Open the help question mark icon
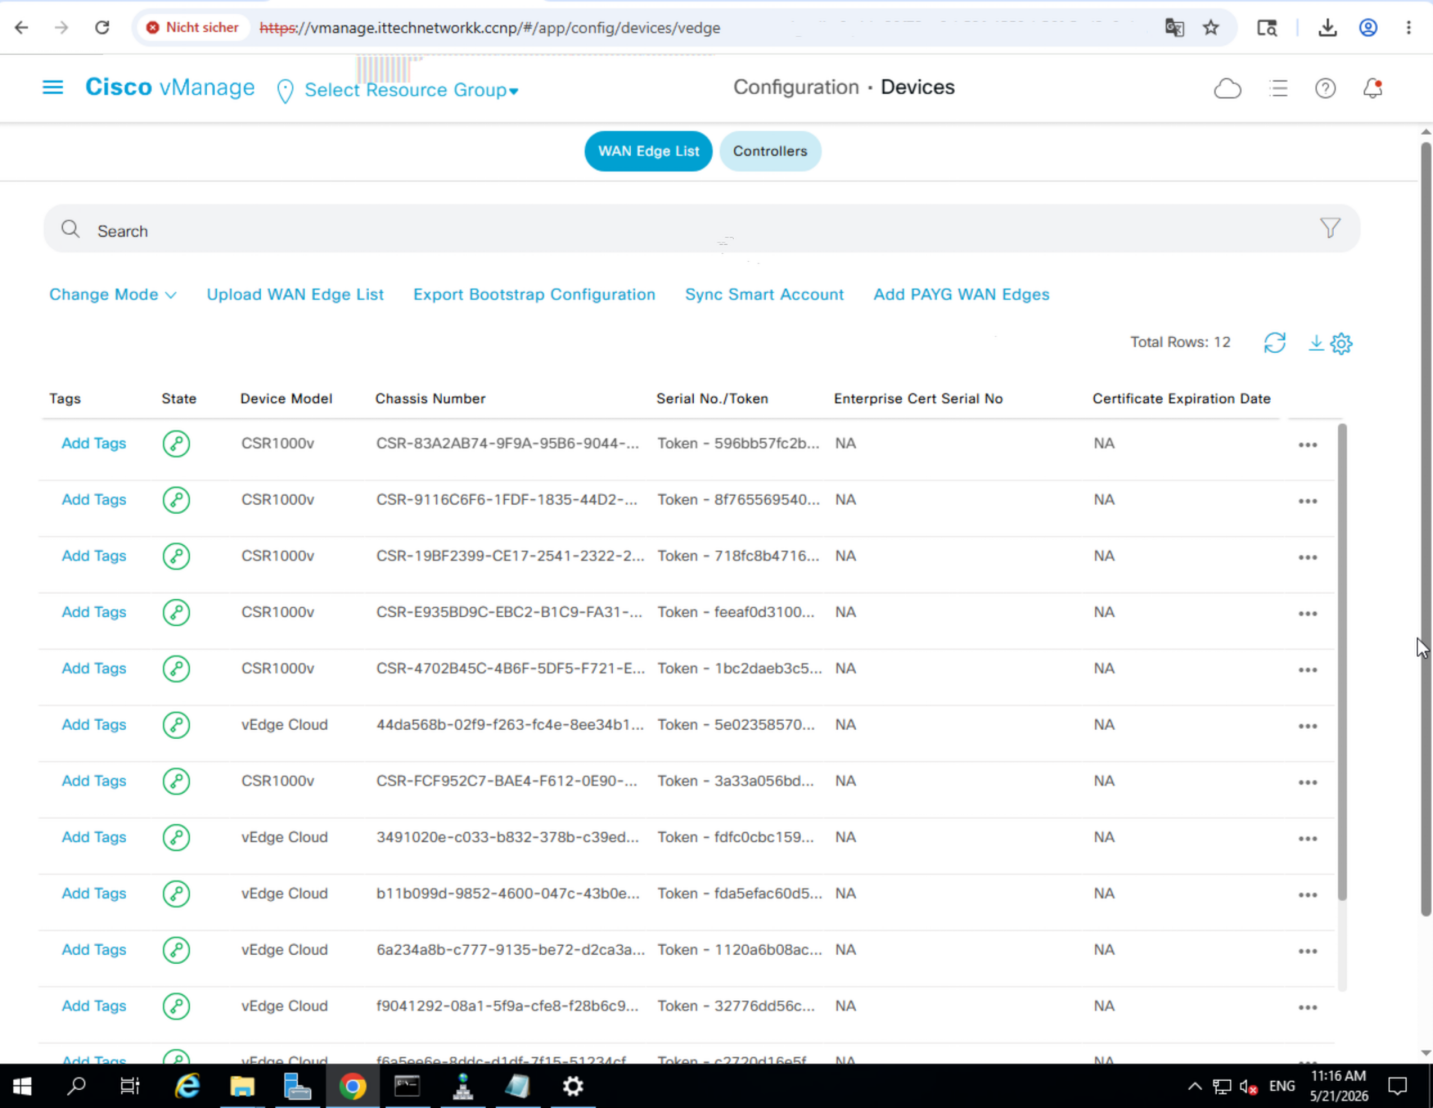The image size is (1433, 1108). (x=1325, y=89)
